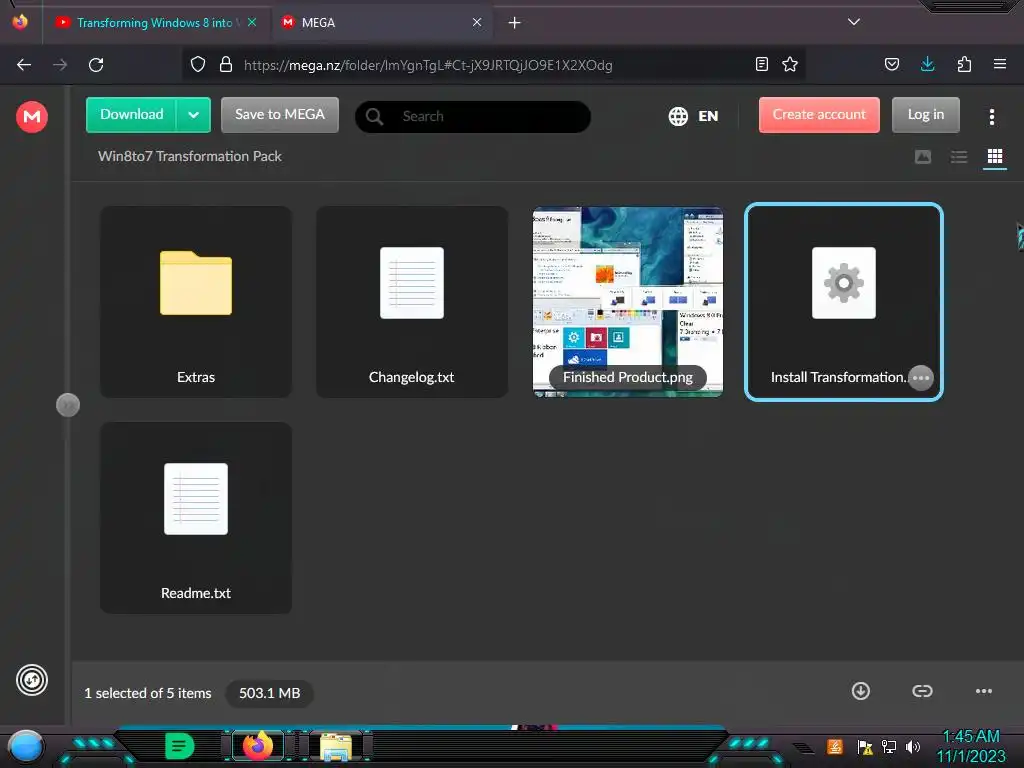This screenshot has width=1024, height=768.
Task: Expand the Download options arrow
Action: (193, 115)
